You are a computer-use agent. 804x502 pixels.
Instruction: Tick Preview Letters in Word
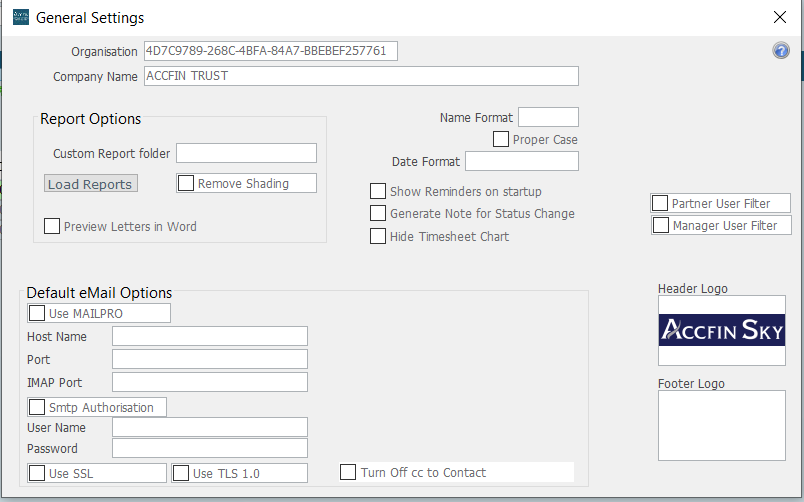(52, 226)
